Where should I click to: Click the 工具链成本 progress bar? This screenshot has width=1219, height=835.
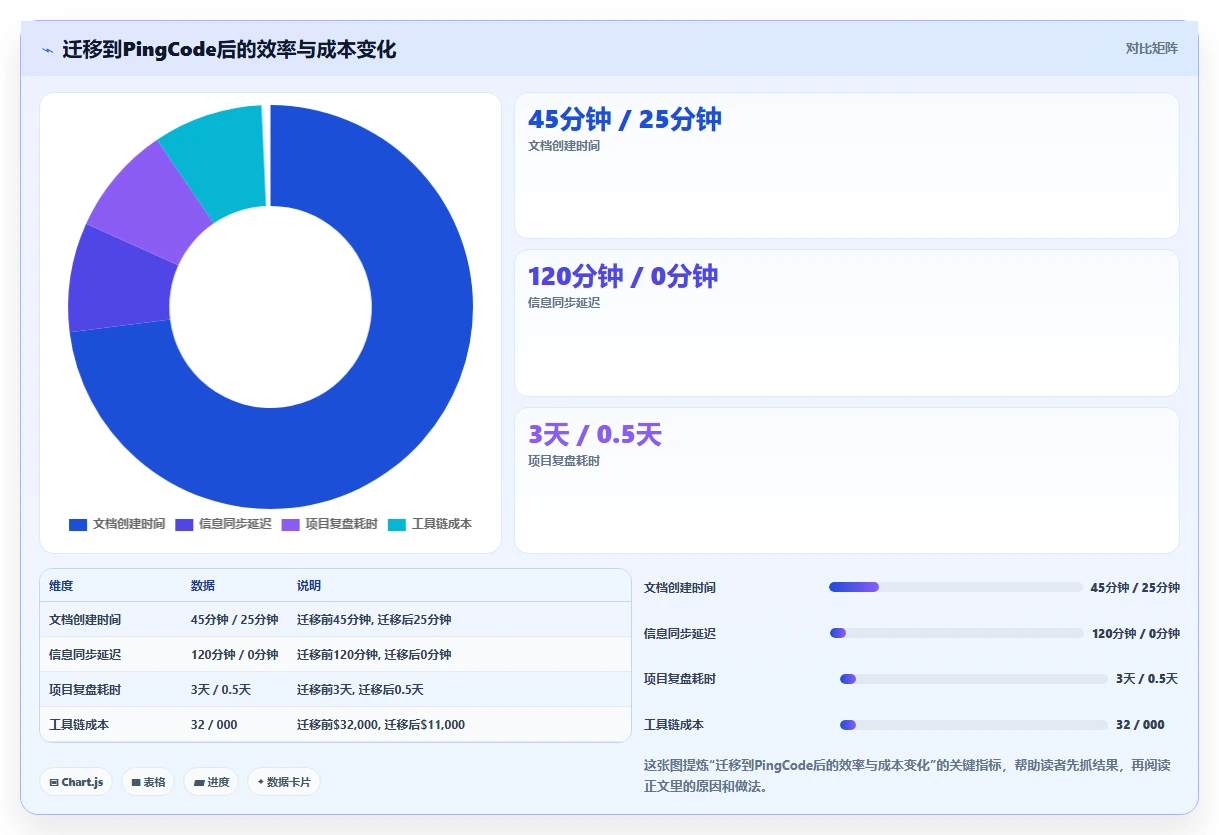tap(974, 725)
